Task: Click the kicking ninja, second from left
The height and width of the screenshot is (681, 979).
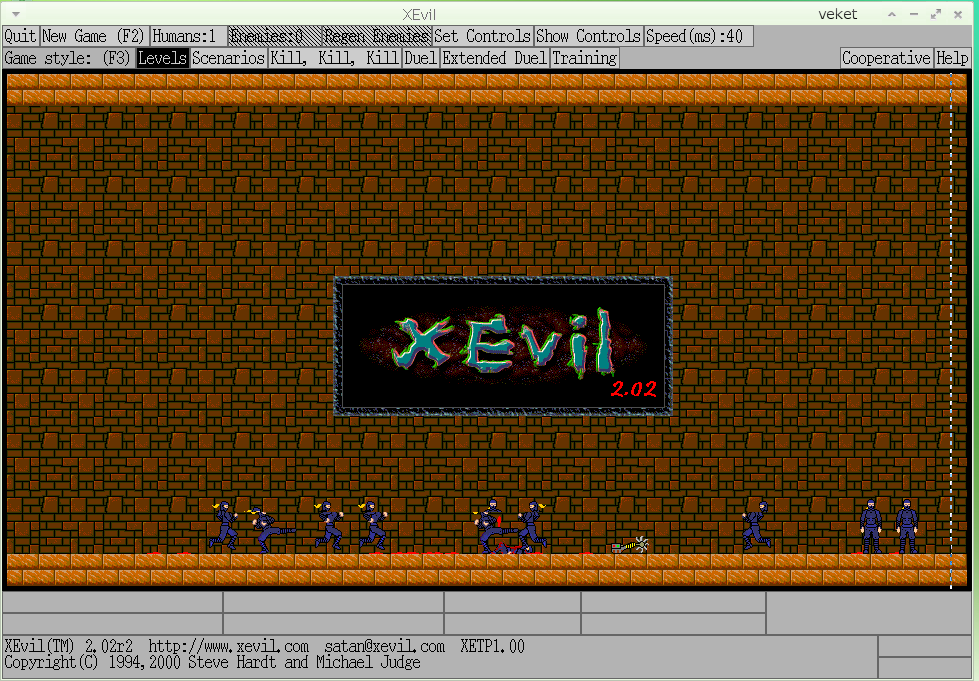Action: pyautogui.click(x=271, y=531)
